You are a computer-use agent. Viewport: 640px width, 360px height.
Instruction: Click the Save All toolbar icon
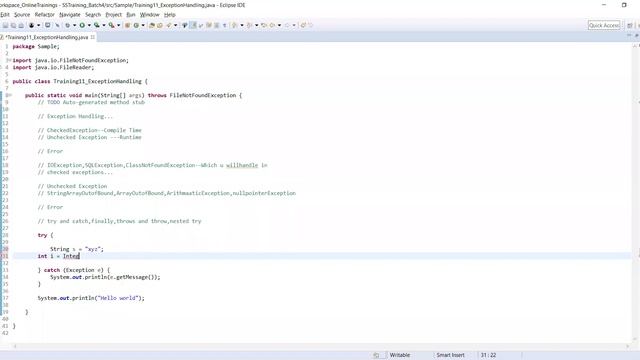point(13,25)
